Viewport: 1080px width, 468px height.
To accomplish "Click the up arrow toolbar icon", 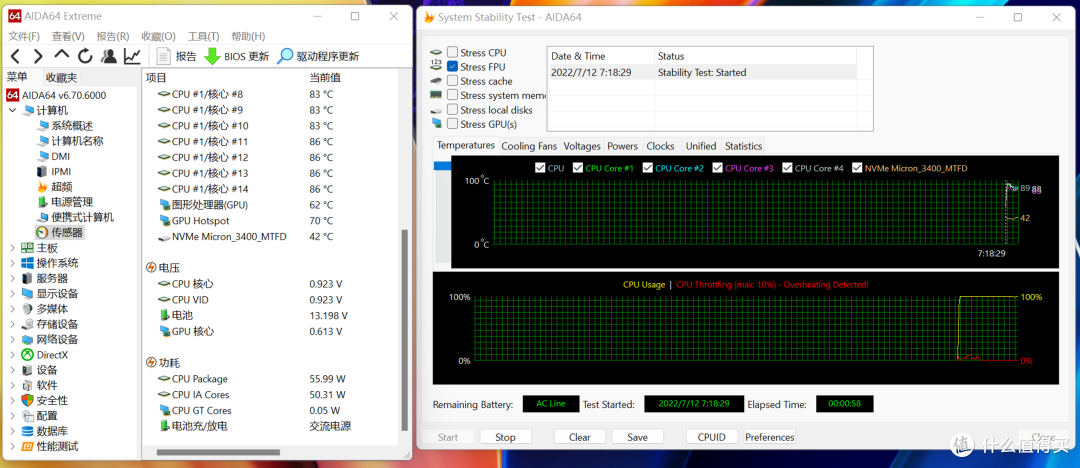I will tap(62, 55).
